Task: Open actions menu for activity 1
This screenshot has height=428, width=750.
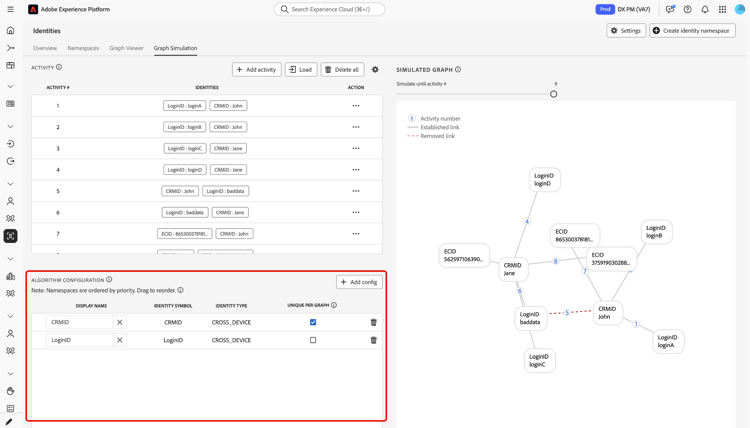Action: coord(356,106)
